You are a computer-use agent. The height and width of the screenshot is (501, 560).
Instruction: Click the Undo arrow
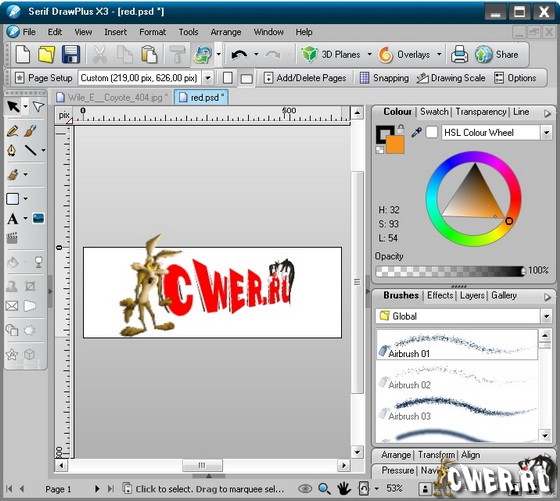(x=239, y=55)
